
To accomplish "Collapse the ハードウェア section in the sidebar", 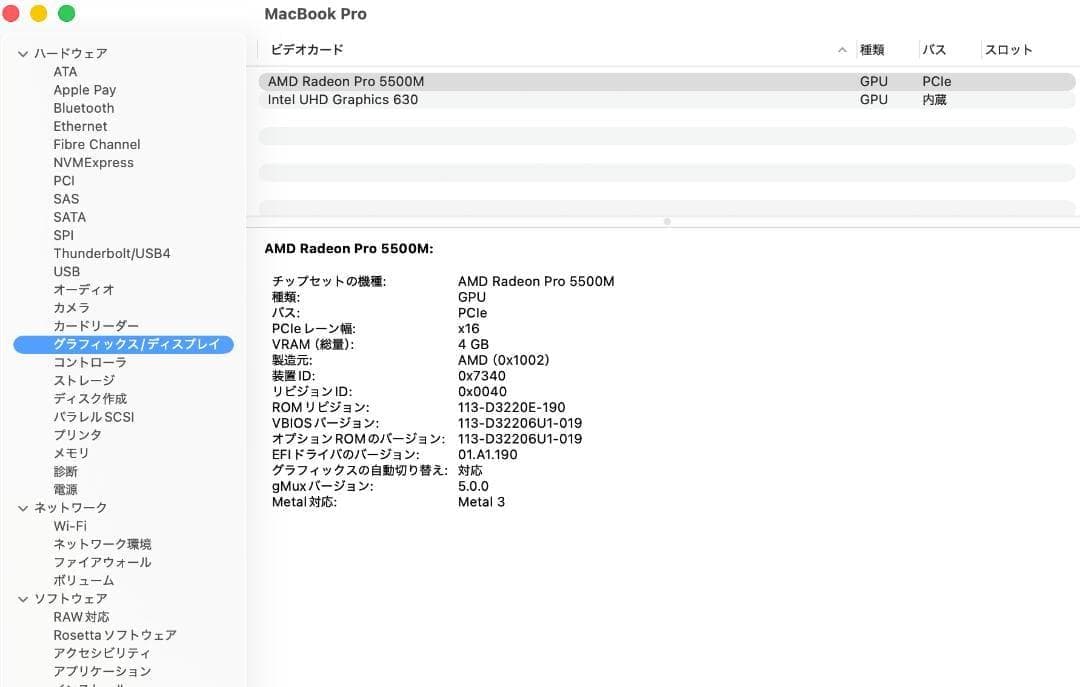I will click(x=22, y=53).
